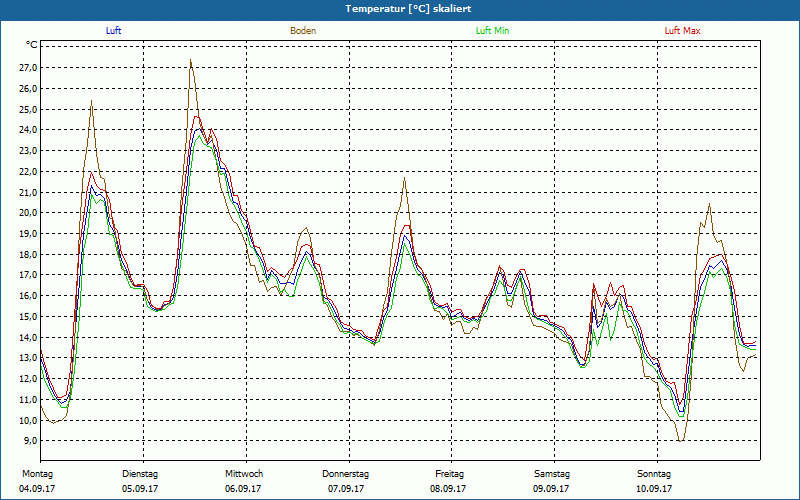
Task: Click the 24,0 y-axis value
Action: [28, 130]
